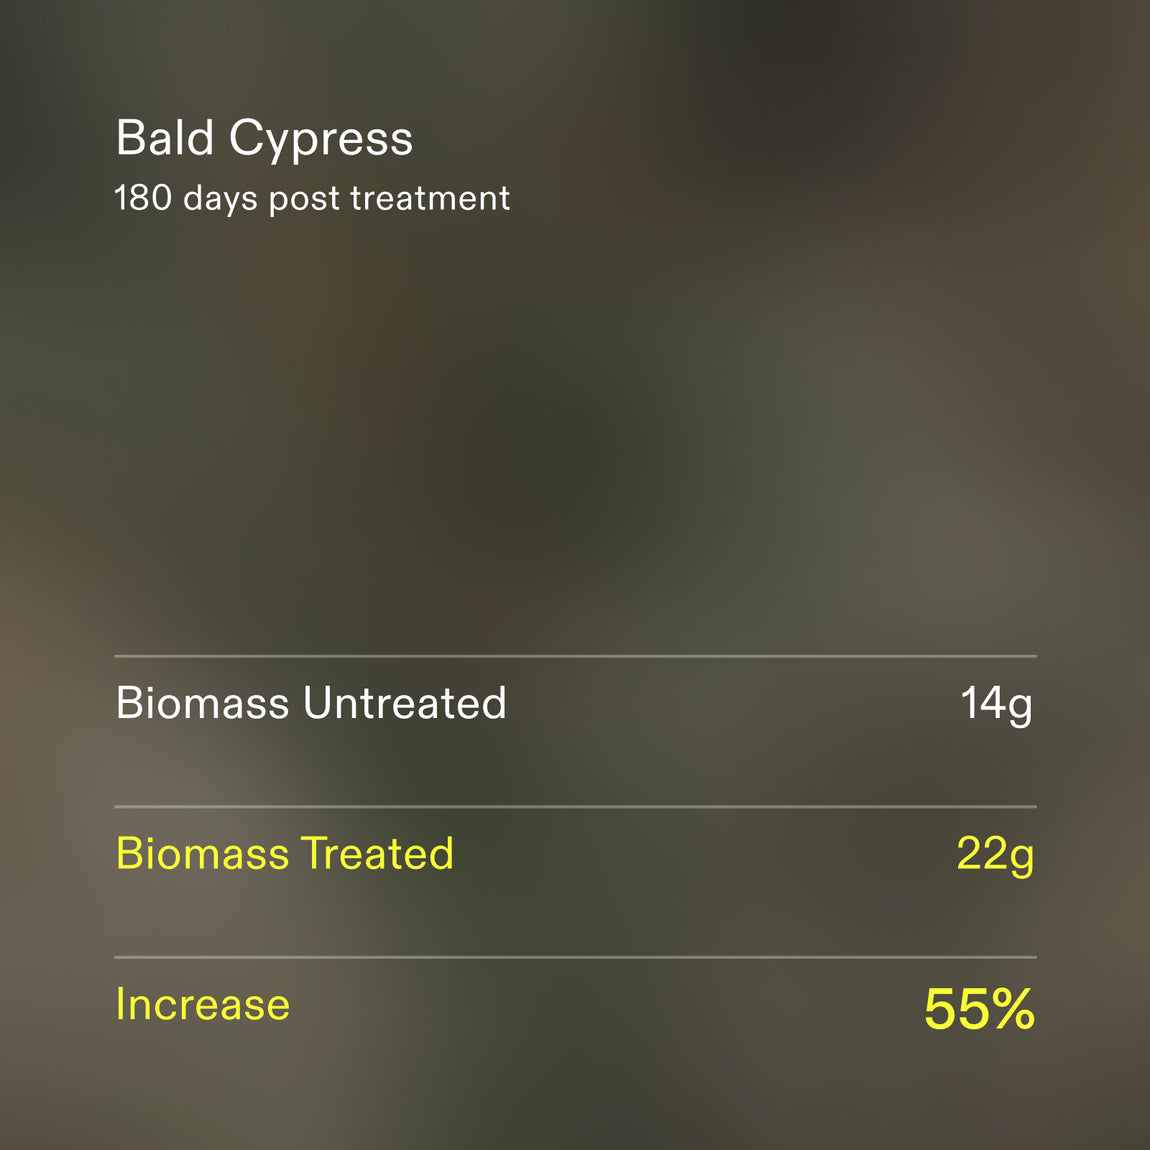The height and width of the screenshot is (1150, 1150).
Task: Click the Increase label
Action: (x=202, y=1004)
